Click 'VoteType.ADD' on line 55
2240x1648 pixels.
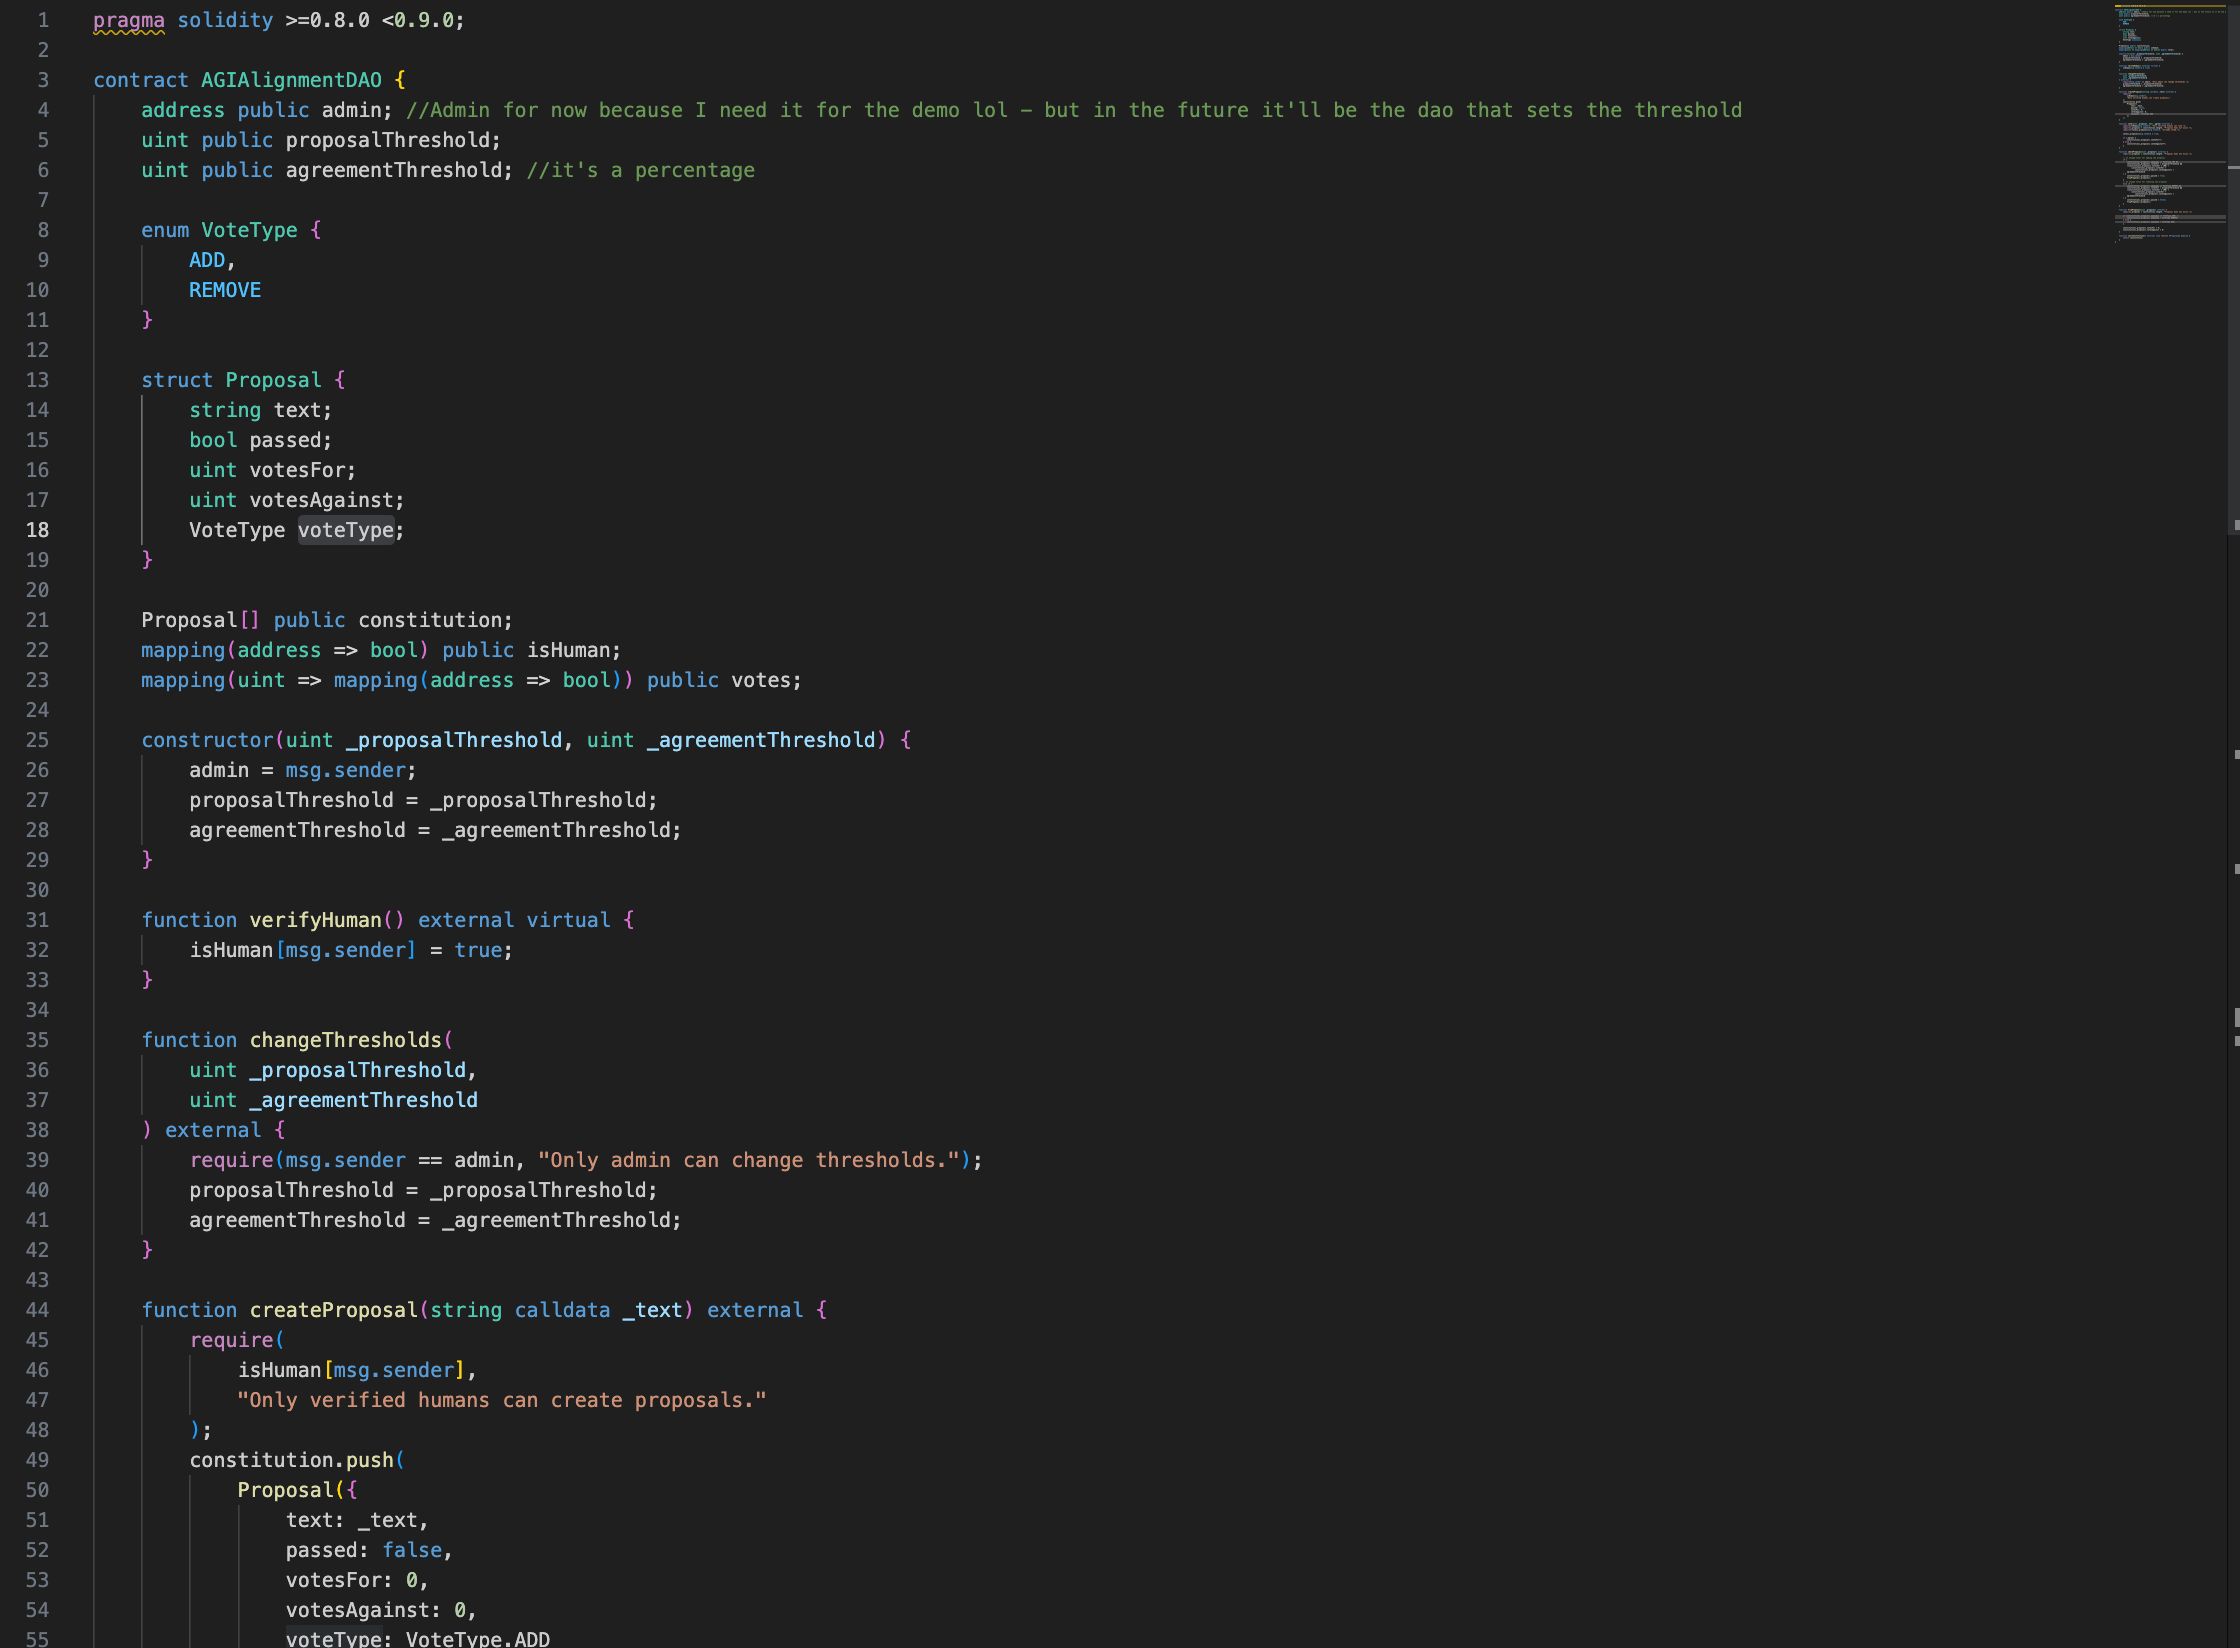pyautogui.click(x=478, y=1639)
